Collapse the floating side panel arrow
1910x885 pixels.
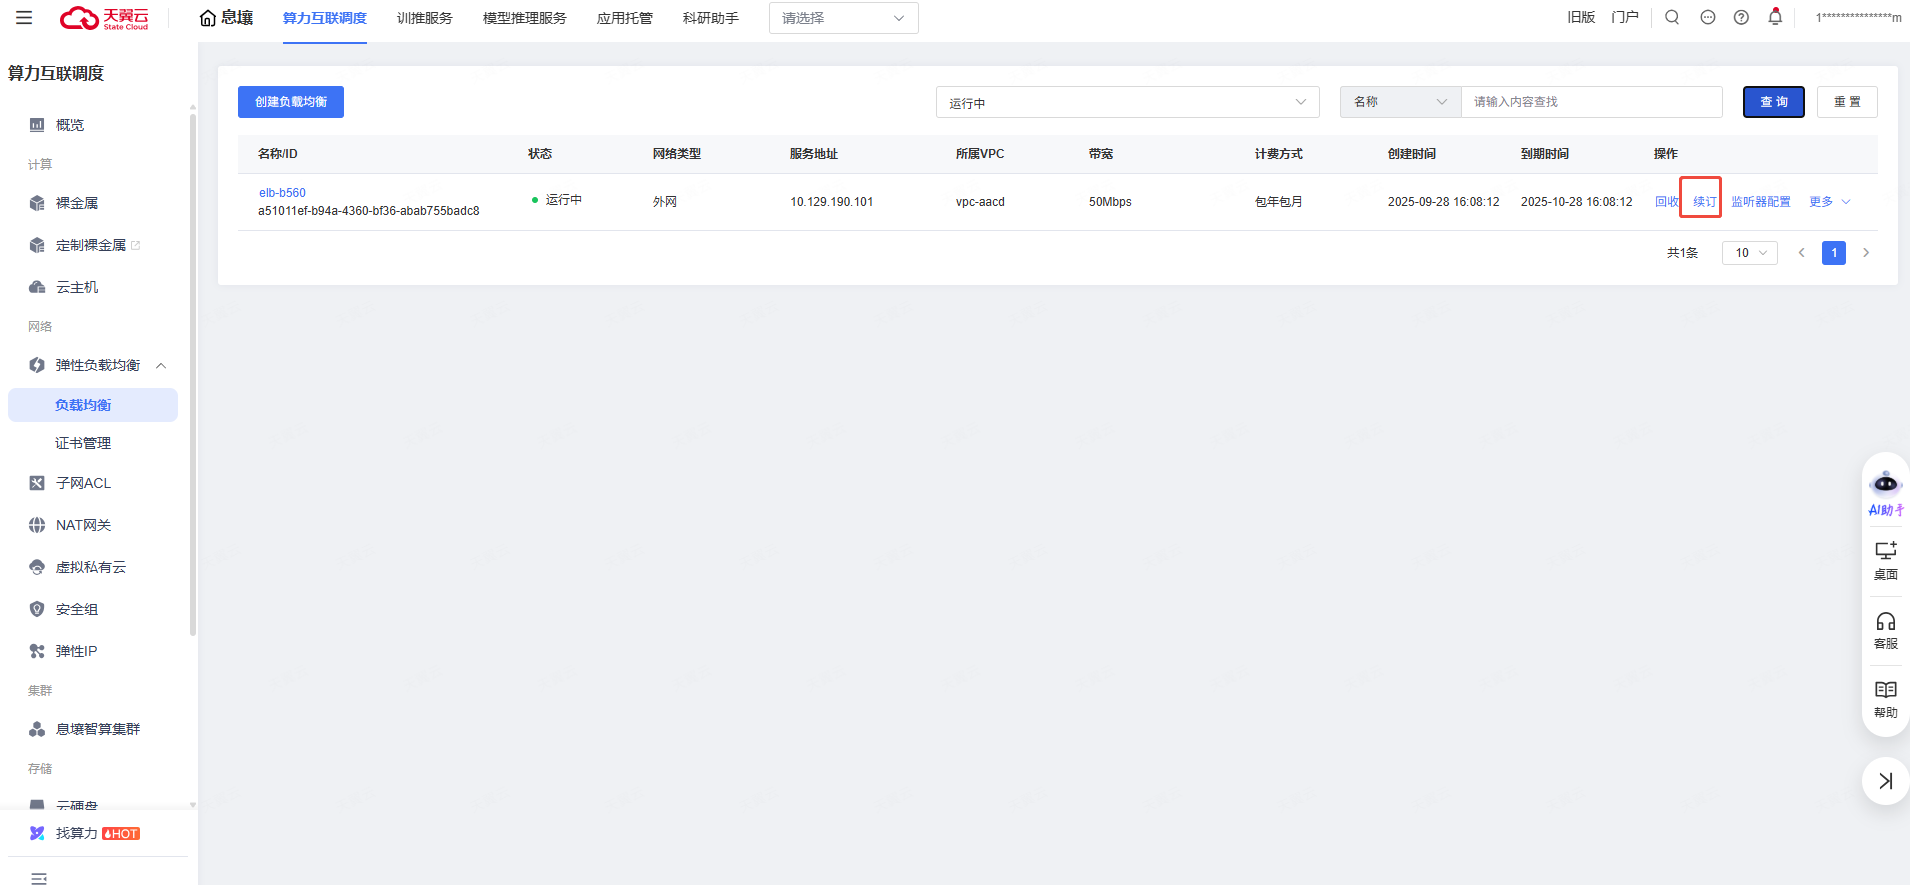tap(1886, 781)
